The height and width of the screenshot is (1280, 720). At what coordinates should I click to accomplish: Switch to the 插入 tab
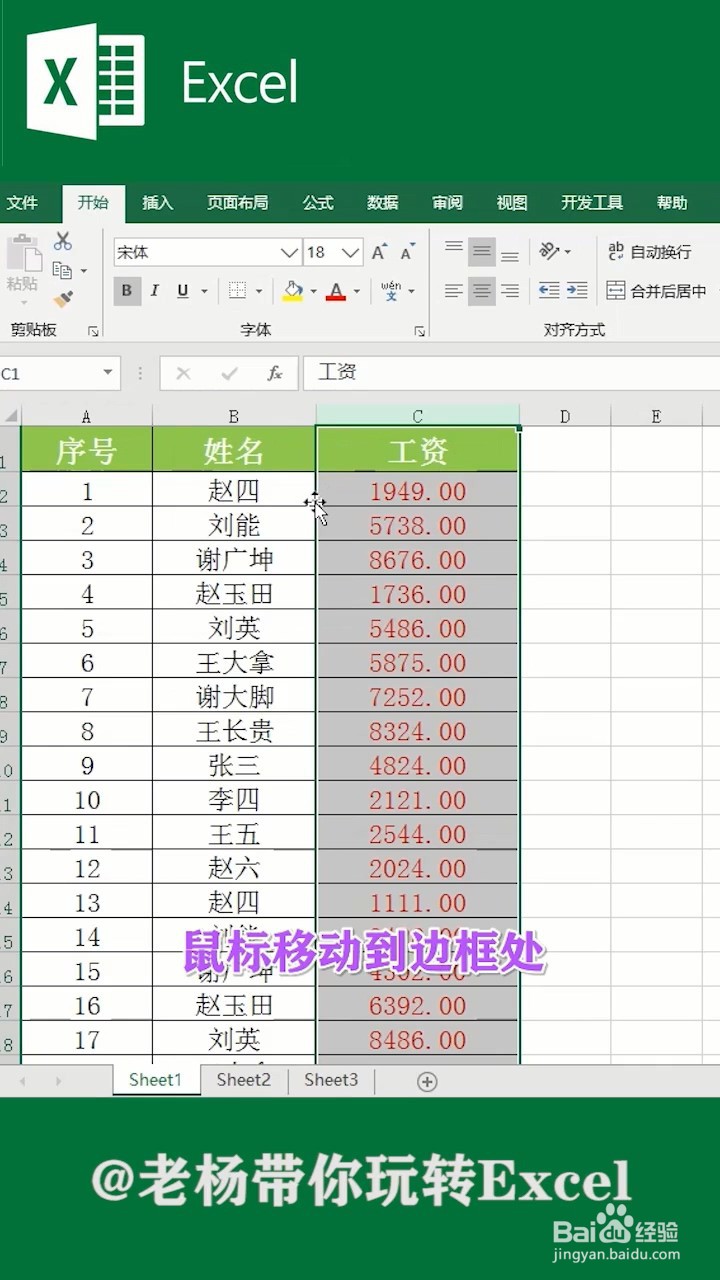pyautogui.click(x=157, y=203)
